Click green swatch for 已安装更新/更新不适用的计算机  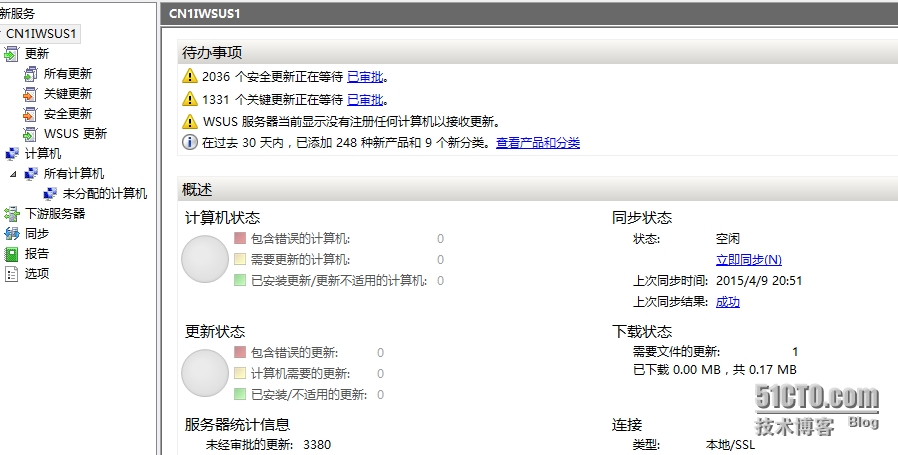(x=240, y=280)
